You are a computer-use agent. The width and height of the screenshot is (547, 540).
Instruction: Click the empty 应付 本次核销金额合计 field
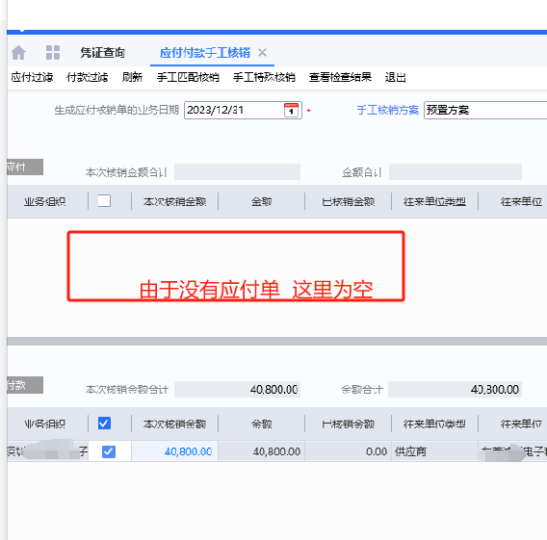point(237,172)
